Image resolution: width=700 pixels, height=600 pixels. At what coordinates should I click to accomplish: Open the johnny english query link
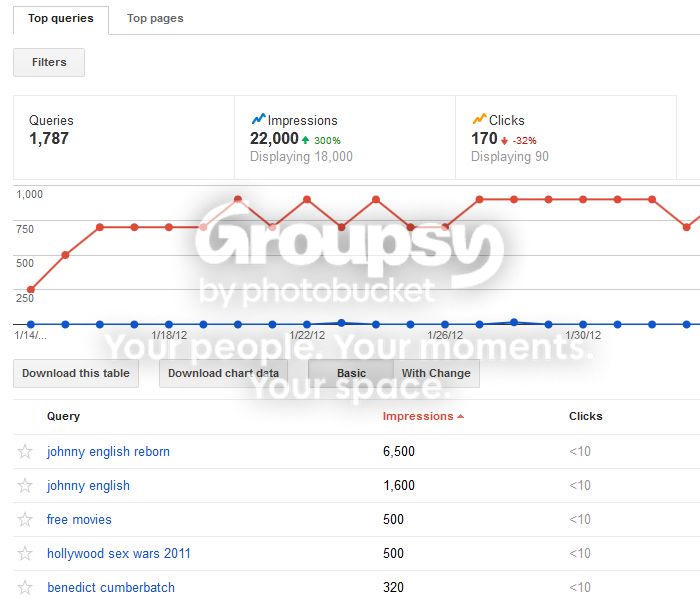[88, 485]
